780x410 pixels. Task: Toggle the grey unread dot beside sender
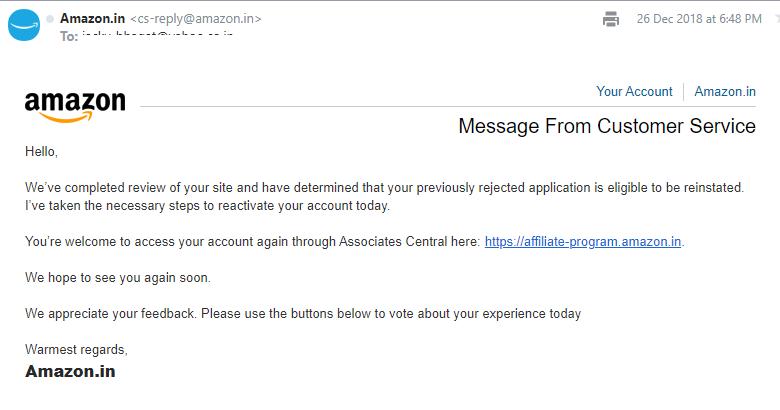coord(50,19)
